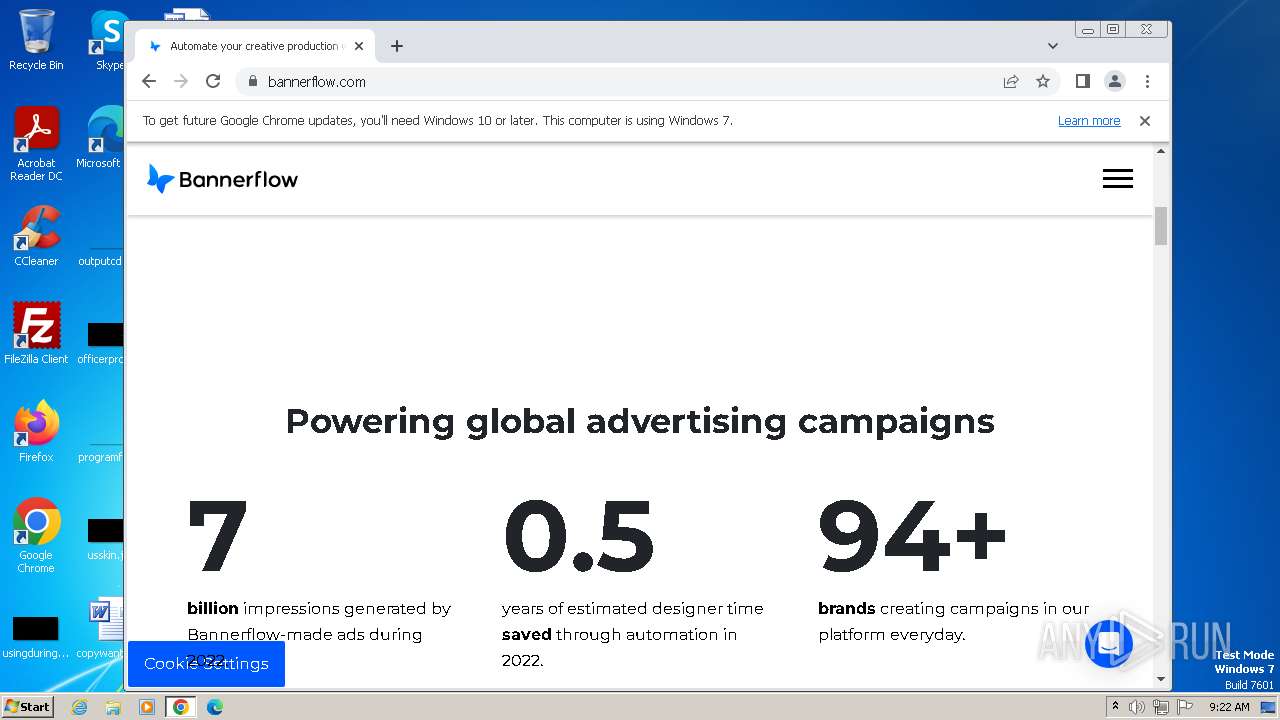1280x720 pixels.
Task: Select the 'usingduring' desktop file
Action: point(36,635)
